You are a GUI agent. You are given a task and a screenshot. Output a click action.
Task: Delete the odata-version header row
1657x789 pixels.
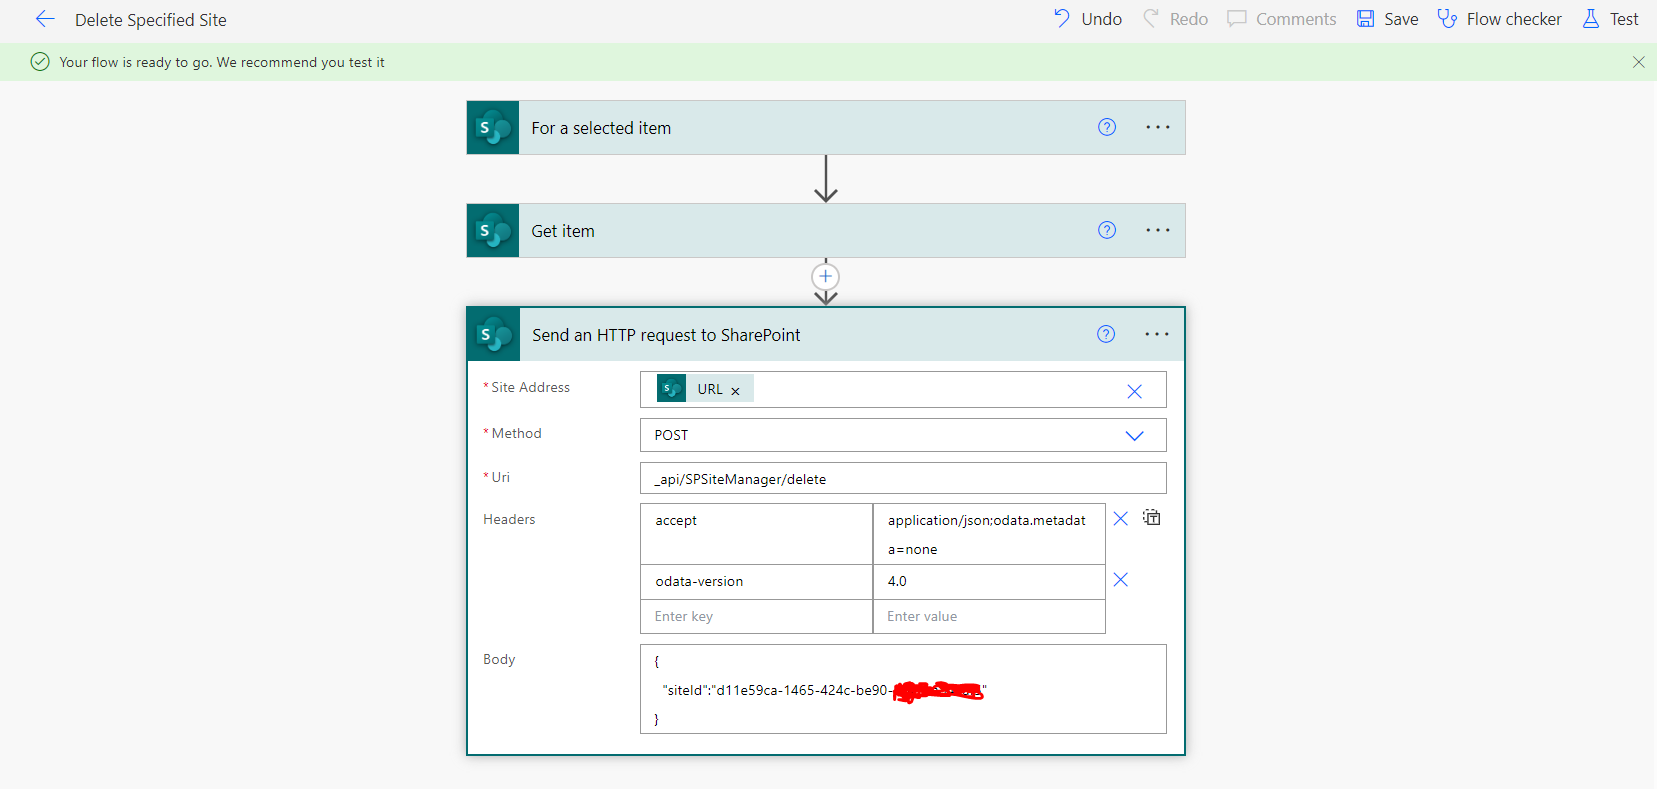(1121, 580)
